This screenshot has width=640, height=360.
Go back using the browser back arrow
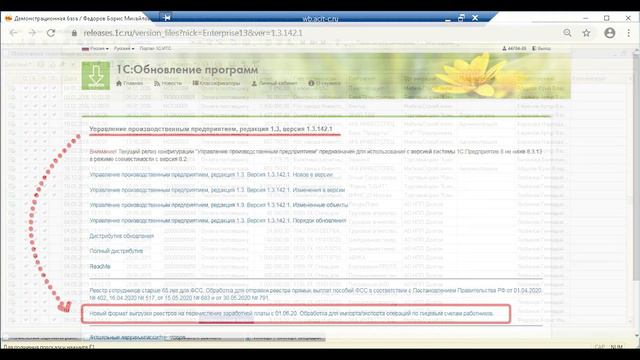[13, 33]
